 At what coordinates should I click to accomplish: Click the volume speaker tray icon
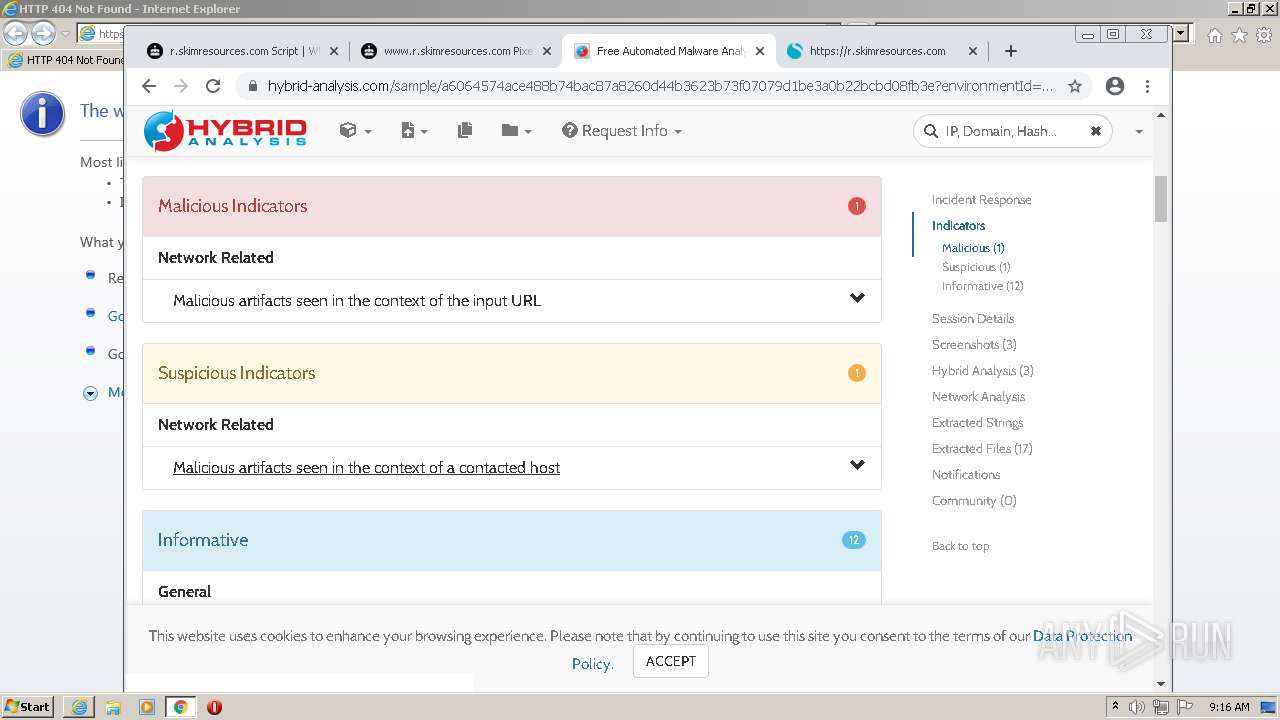coord(1137,707)
